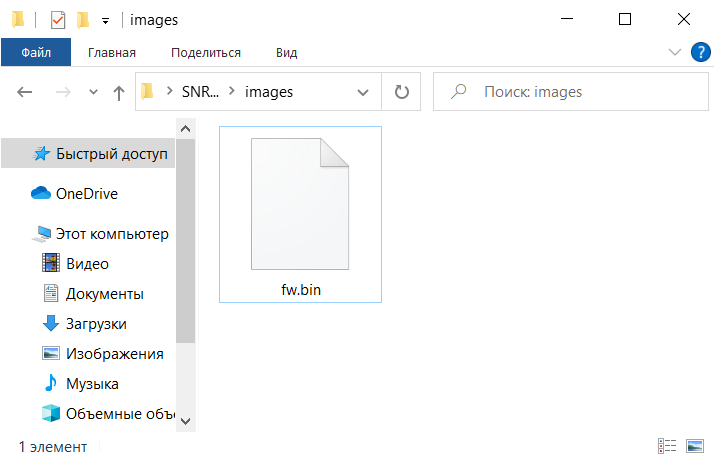Open the Файл menu tab
Image resolution: width=715 pixels, height=462 pixels.
(x=36, y=52)
